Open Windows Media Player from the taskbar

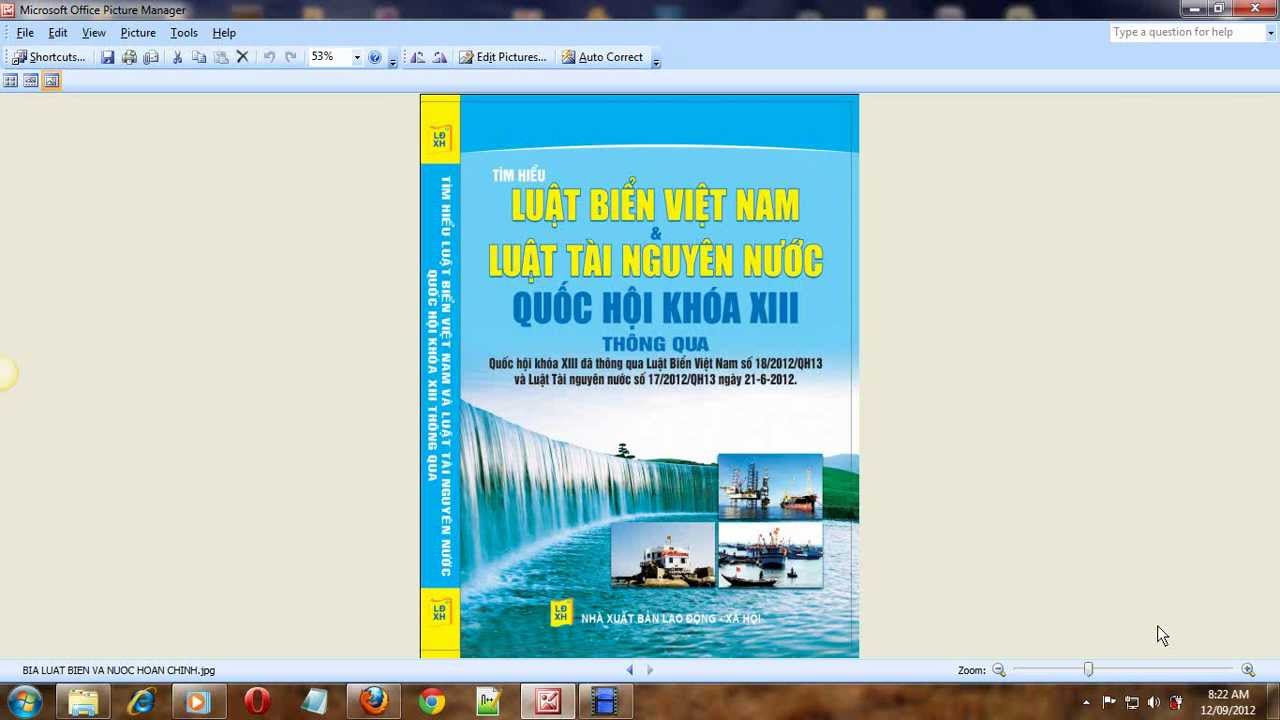pyautogui.click(x=200, y=702)
